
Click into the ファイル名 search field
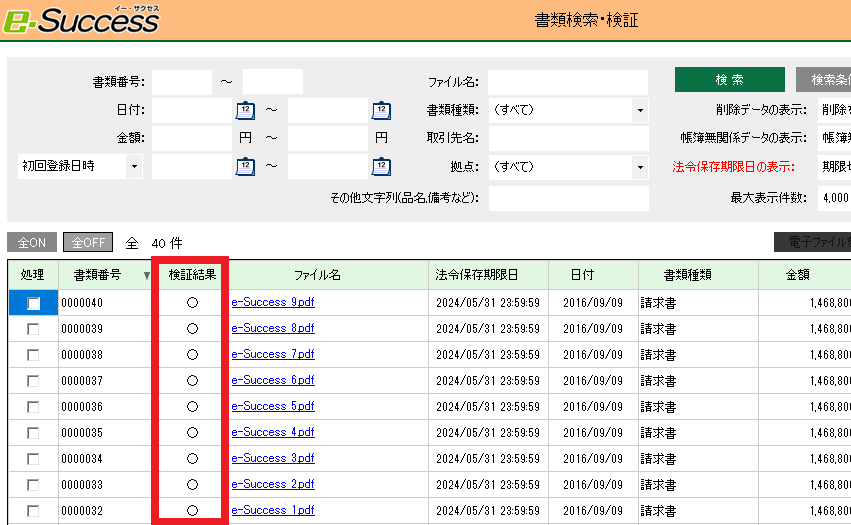point(567,82)
